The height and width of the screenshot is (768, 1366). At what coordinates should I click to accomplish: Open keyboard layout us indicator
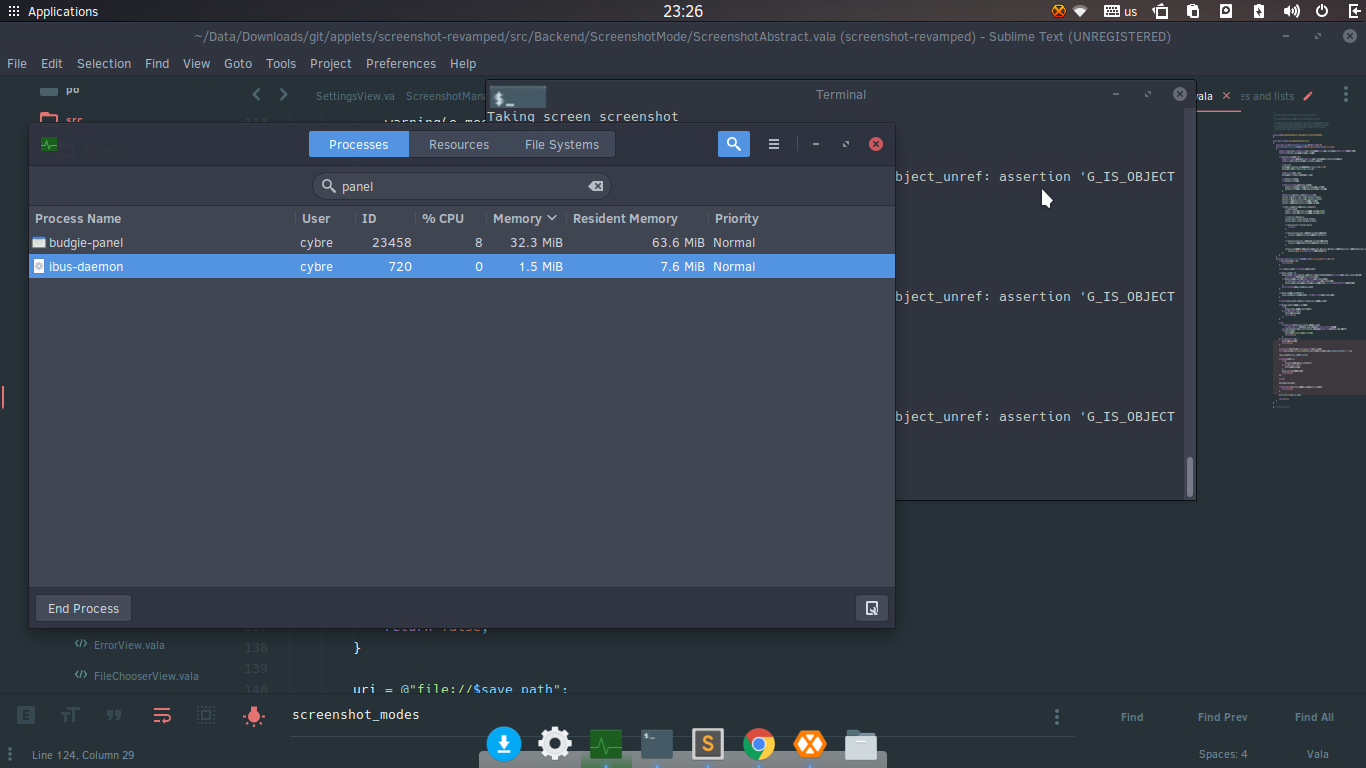(x=1121, y=12)
